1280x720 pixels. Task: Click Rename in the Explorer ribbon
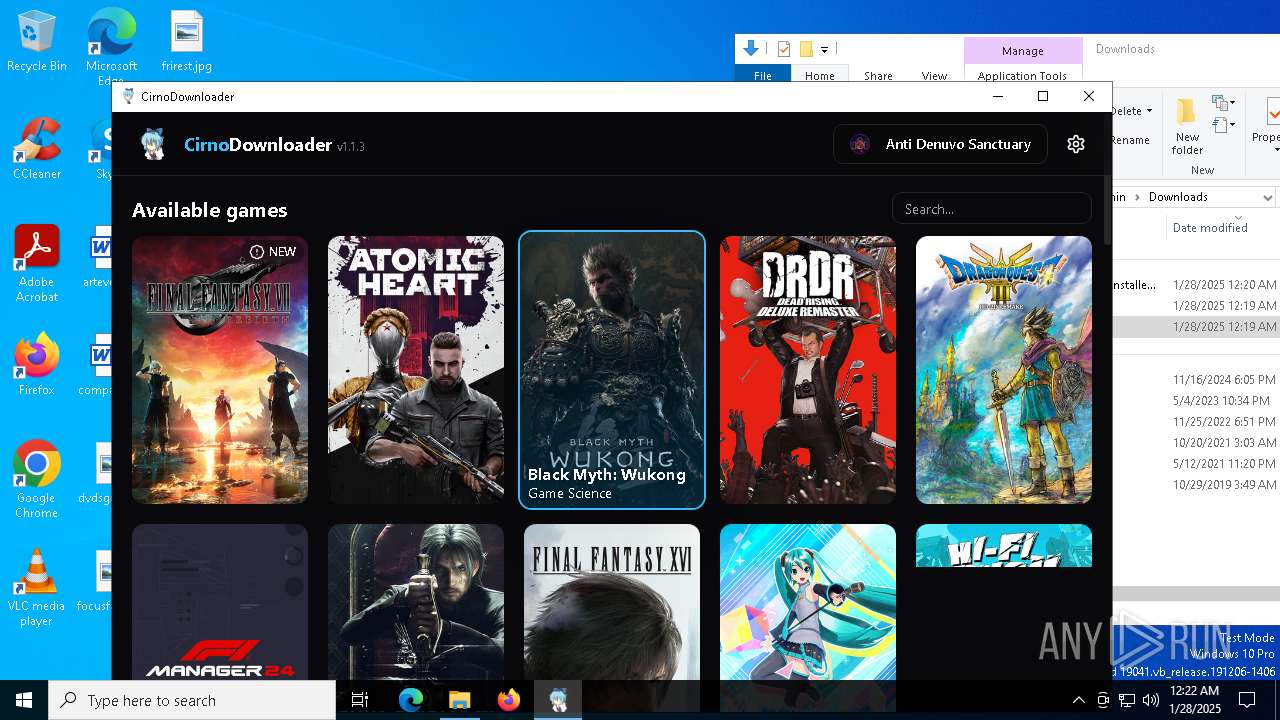1131,140
